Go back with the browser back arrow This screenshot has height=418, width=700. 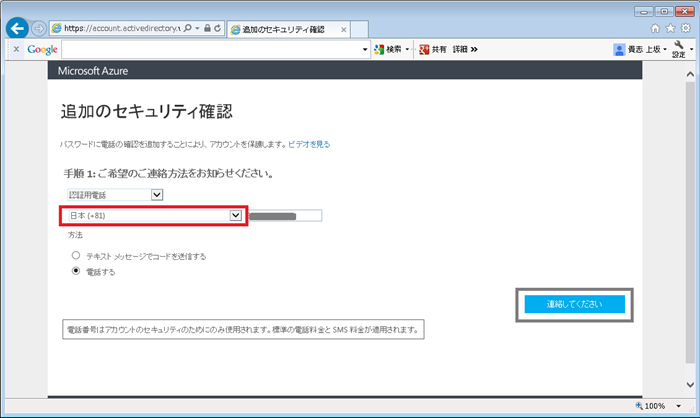(x=17, y=29)
